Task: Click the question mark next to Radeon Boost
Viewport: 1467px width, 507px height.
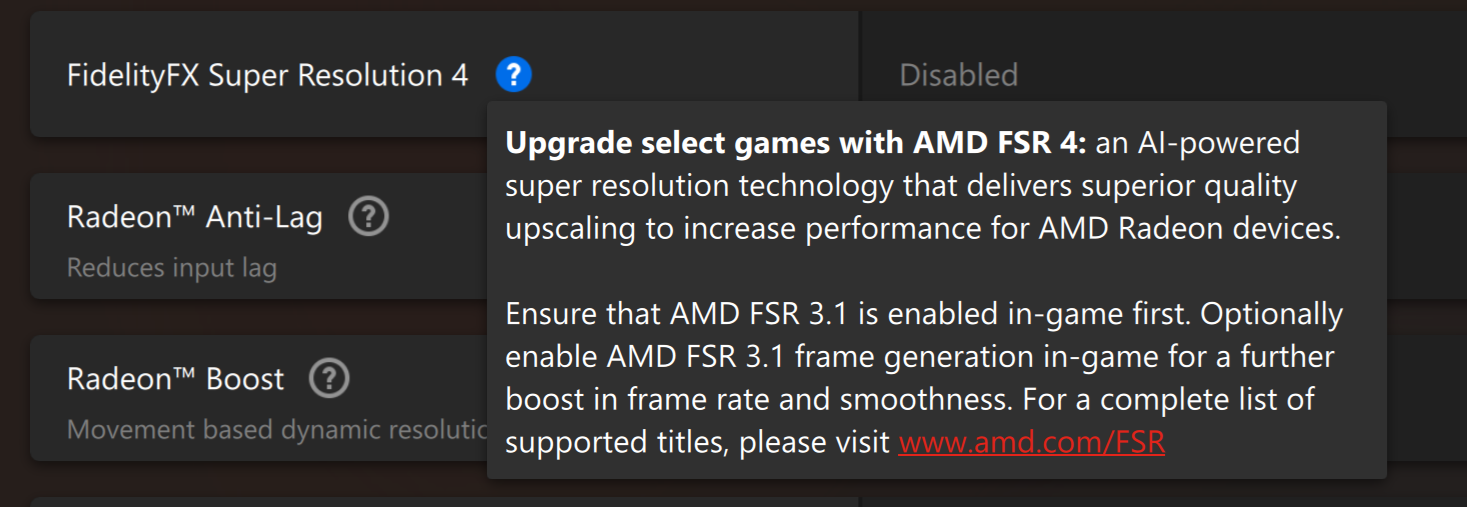Action: 329,379
